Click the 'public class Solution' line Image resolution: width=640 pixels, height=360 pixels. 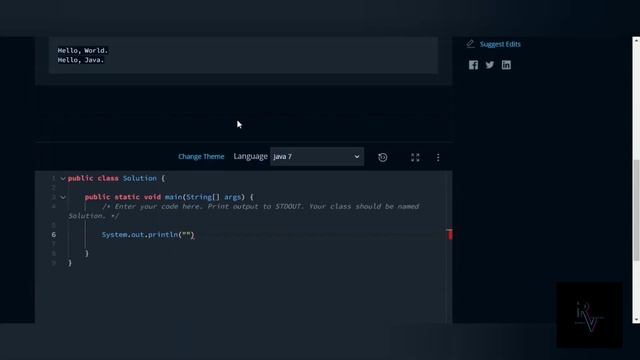pyautogui.click(x=116, y=178)
